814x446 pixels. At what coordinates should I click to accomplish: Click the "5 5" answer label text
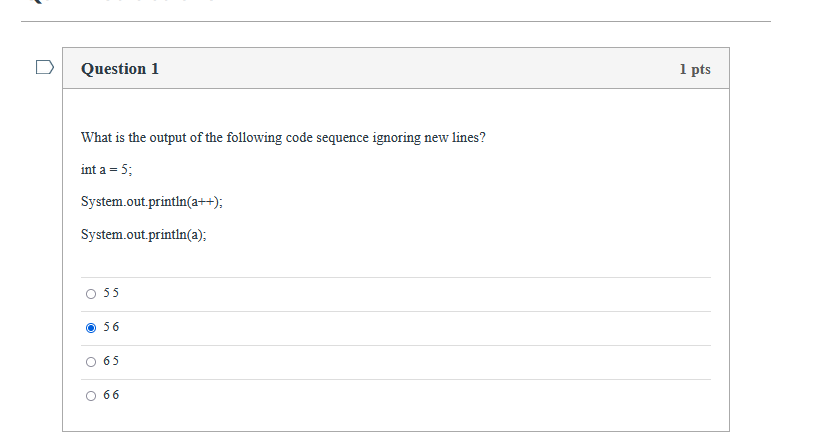point(111,294)
